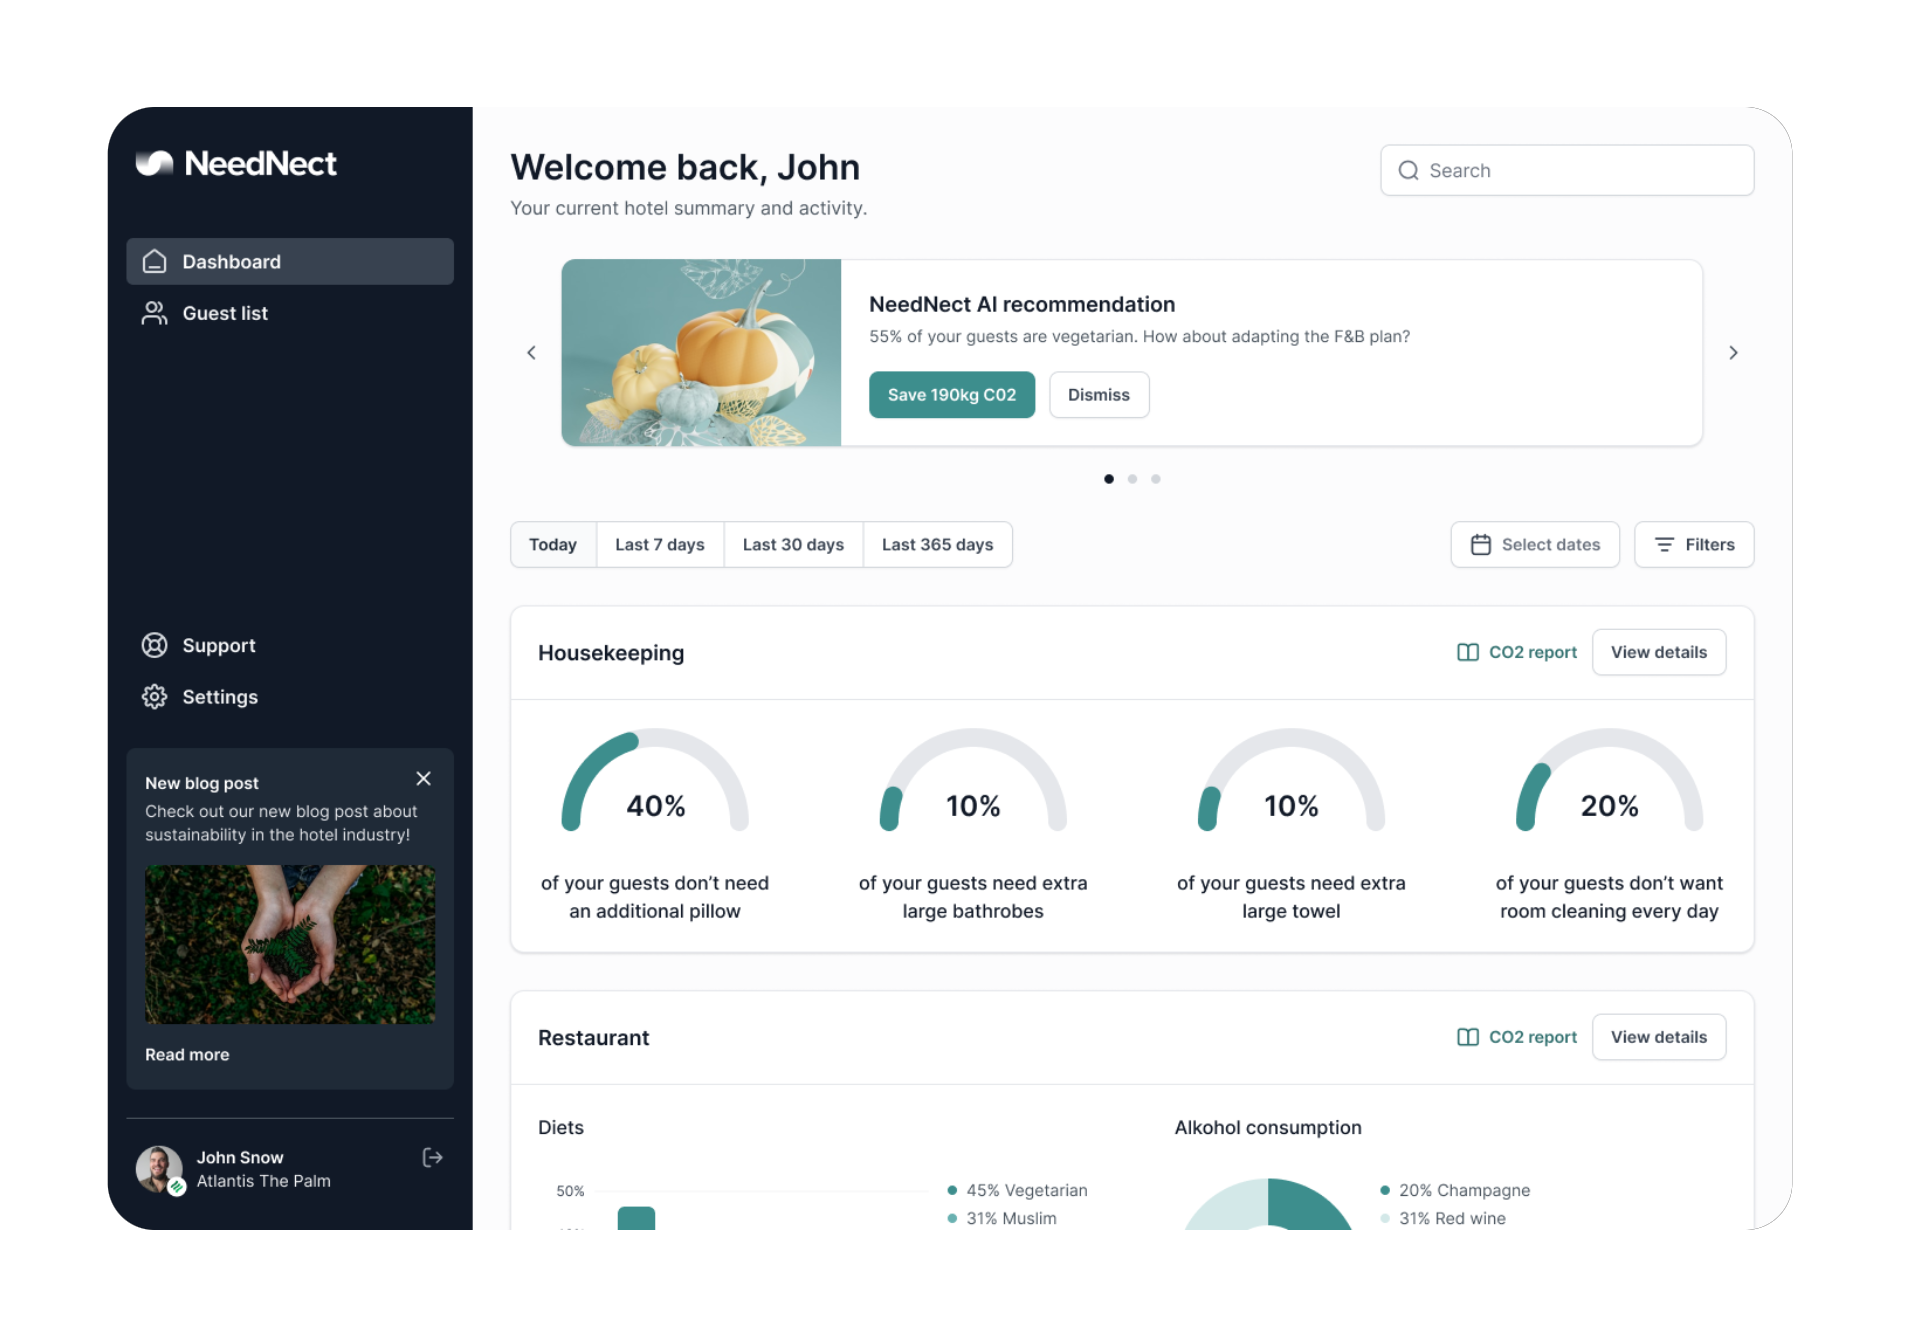Click the Dashboard home icon

pyautogui.click(x=154, y=261)
